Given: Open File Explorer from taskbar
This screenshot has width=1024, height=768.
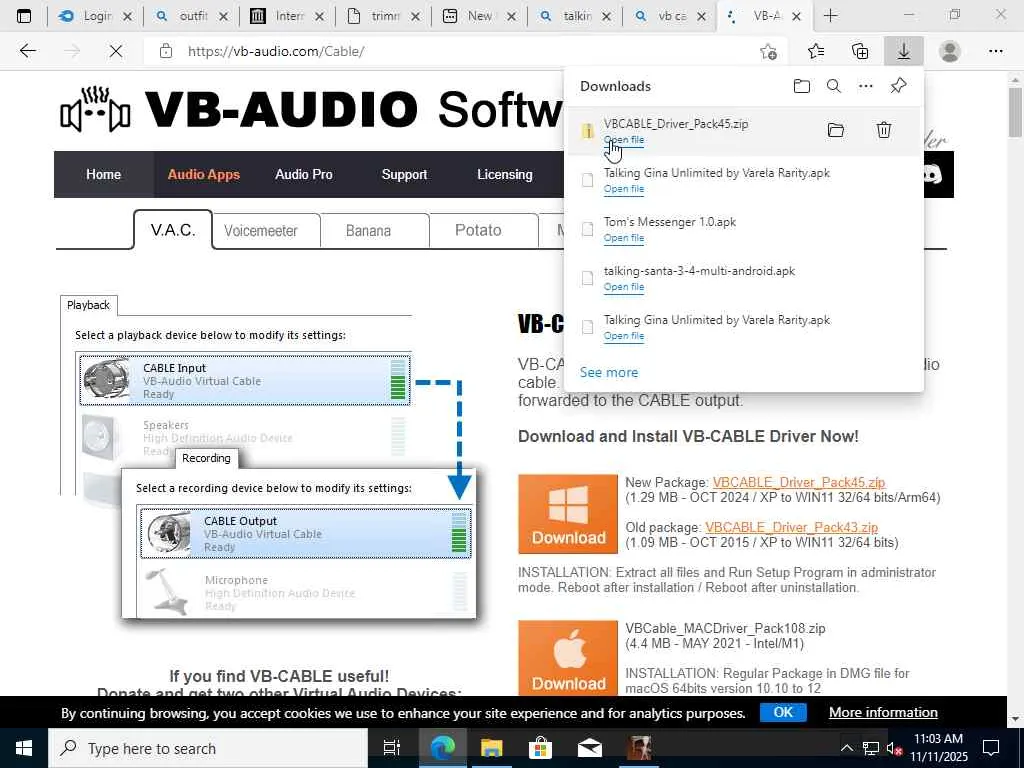Looking at the screenshot, I should [x=492, y=748].
